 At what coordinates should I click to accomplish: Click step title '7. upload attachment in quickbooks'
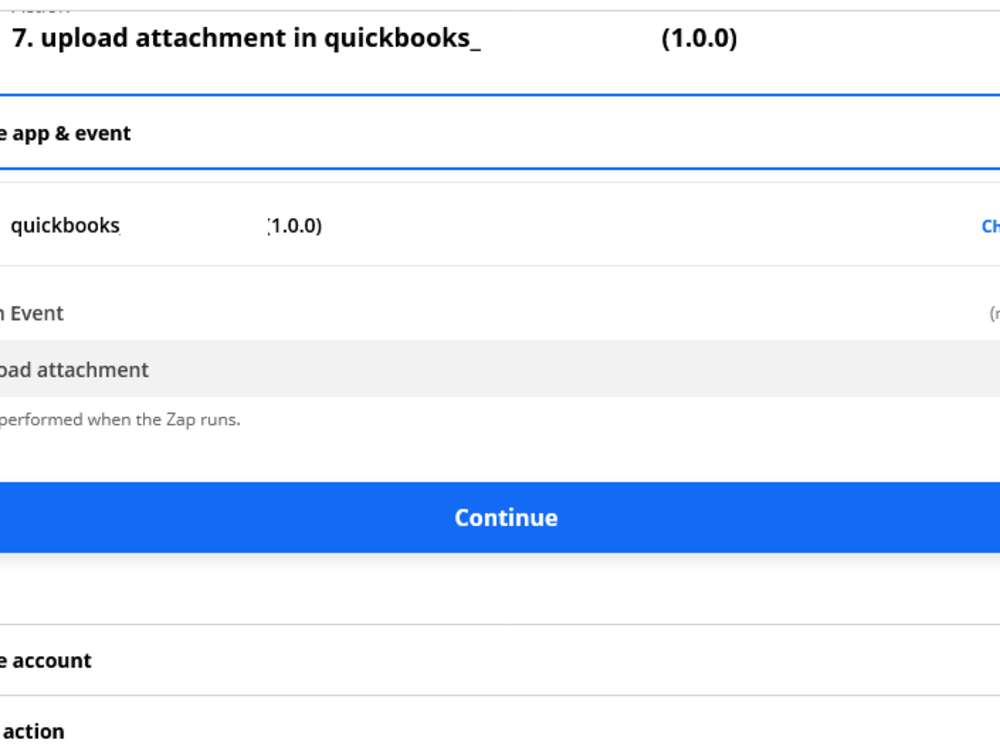click(x=246, y=38)
